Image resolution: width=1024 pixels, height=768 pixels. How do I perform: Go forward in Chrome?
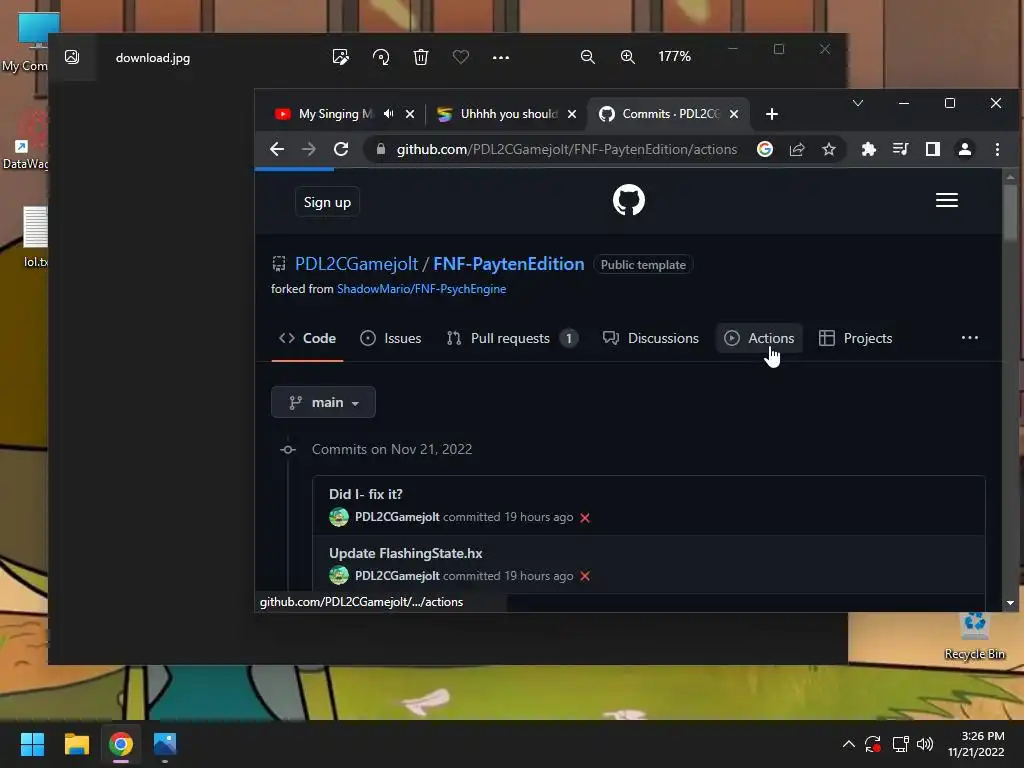coord(309,150)
